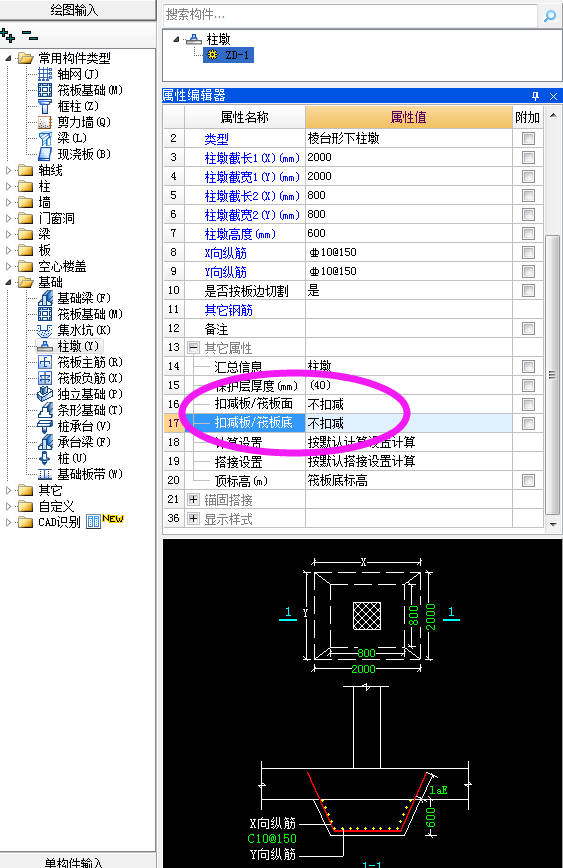Click the 独立基础(P) foundation icon
563x868 pixels.
44,394
